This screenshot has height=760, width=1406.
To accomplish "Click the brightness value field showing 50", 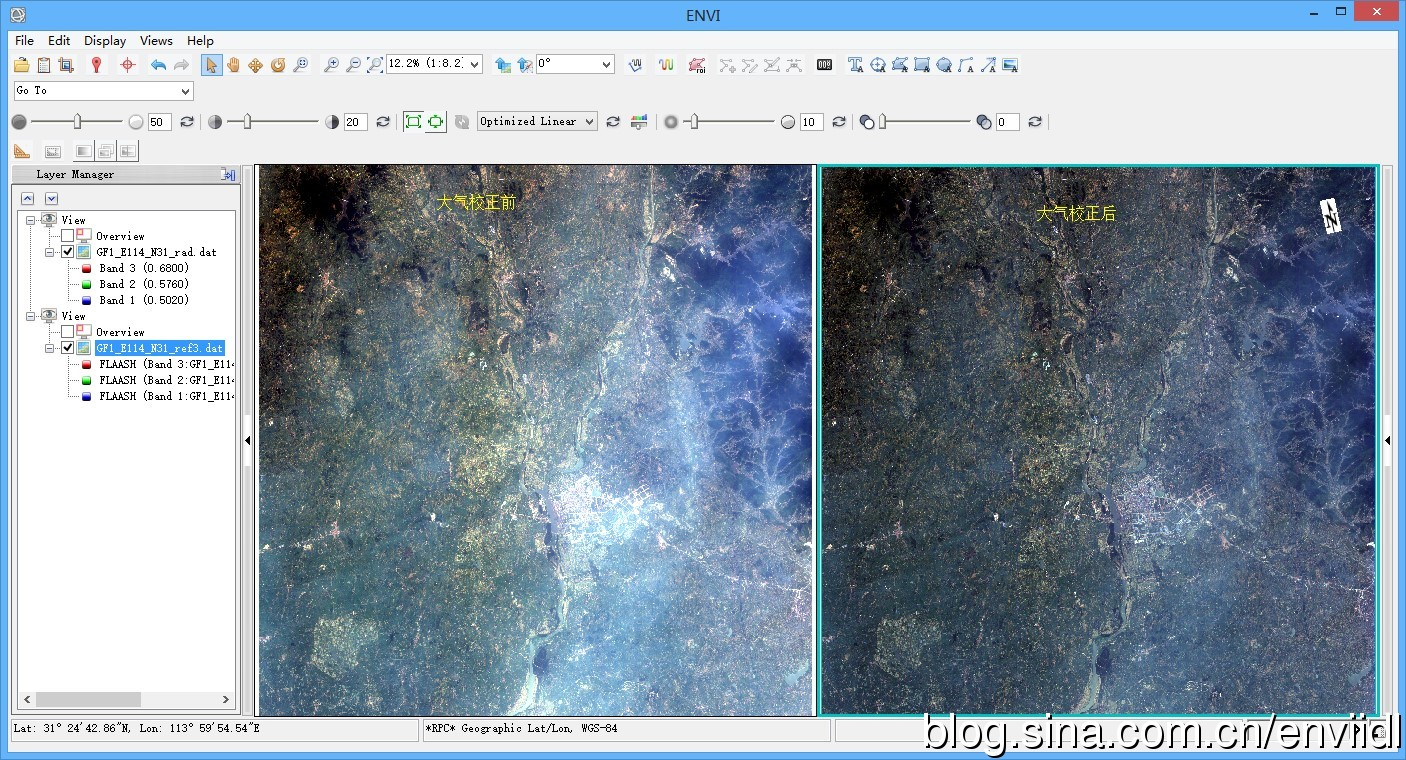I will coord(160,122).
